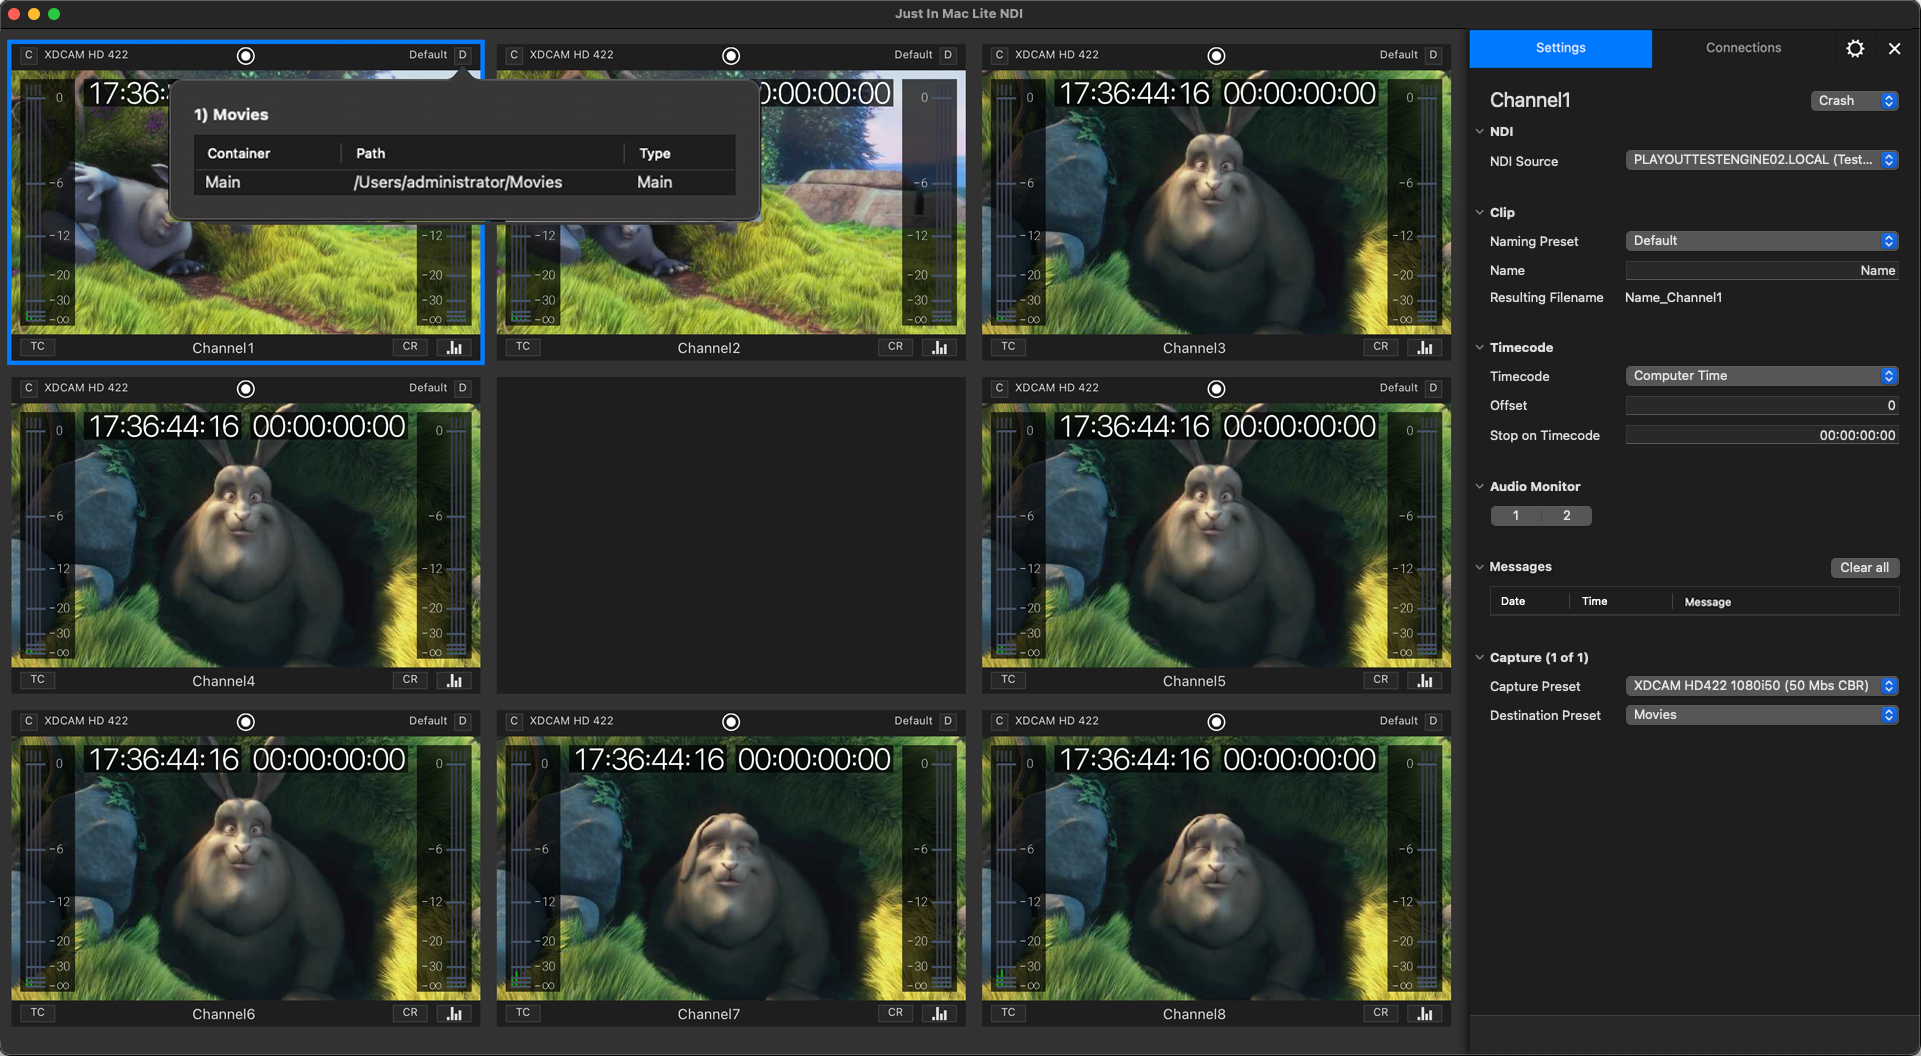Open audio levels icon for Channel6

[454, 1013]
